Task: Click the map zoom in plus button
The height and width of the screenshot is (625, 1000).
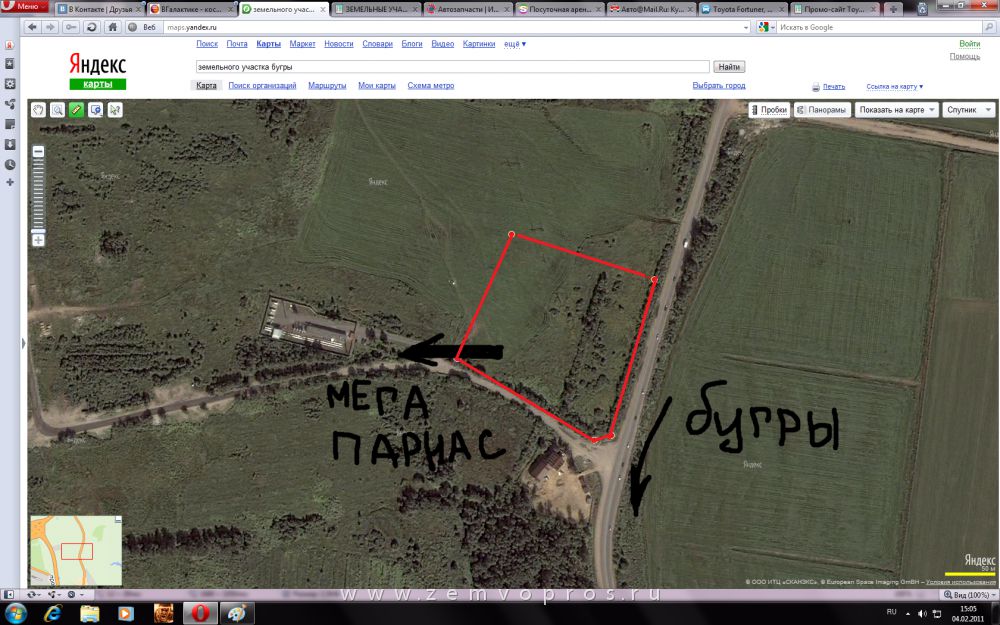Action: [38, 240]
